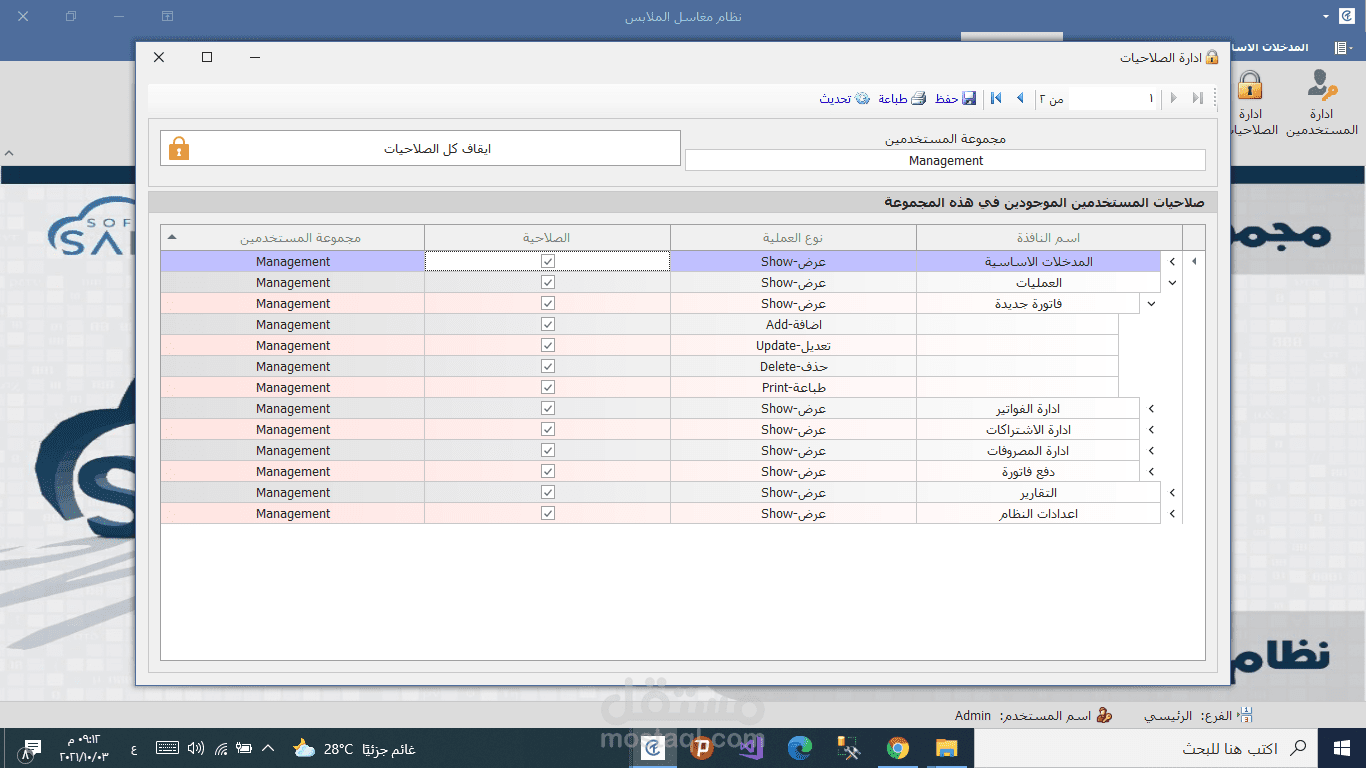Expand the ادارة الفواتير tree row

click(1150, 408)
